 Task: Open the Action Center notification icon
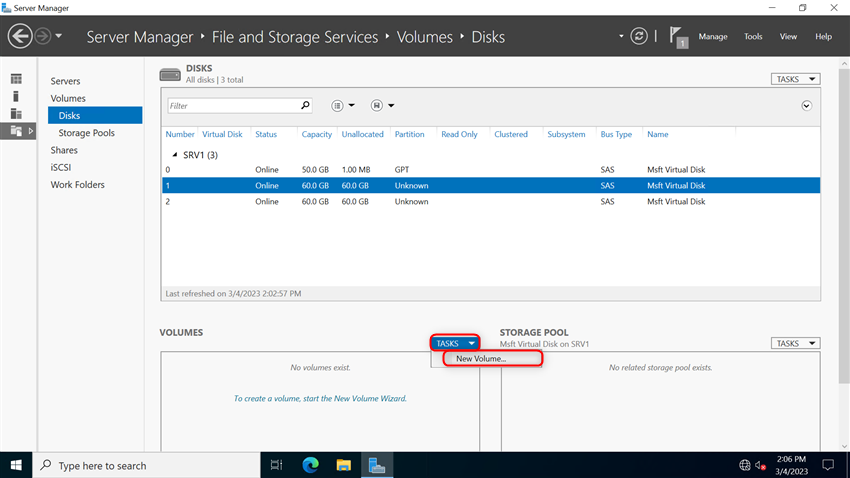[x=828, y=465]
